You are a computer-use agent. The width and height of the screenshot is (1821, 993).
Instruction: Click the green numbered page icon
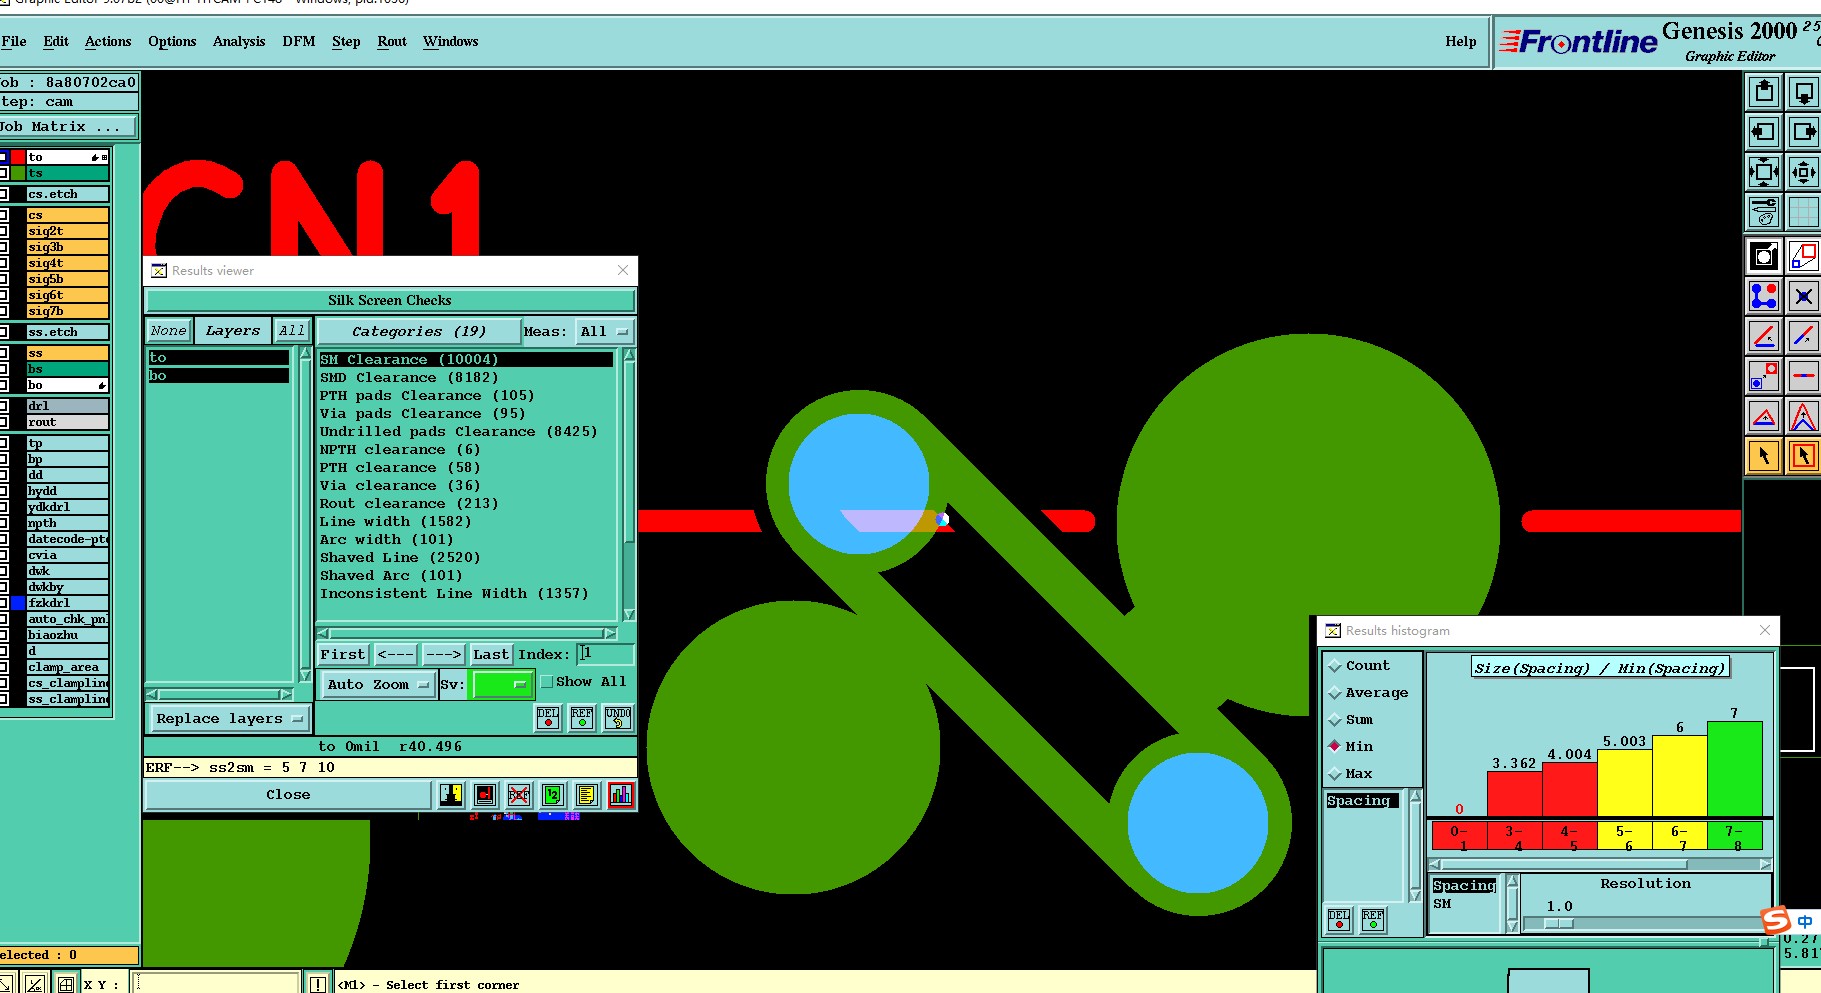tap(553, 795)
